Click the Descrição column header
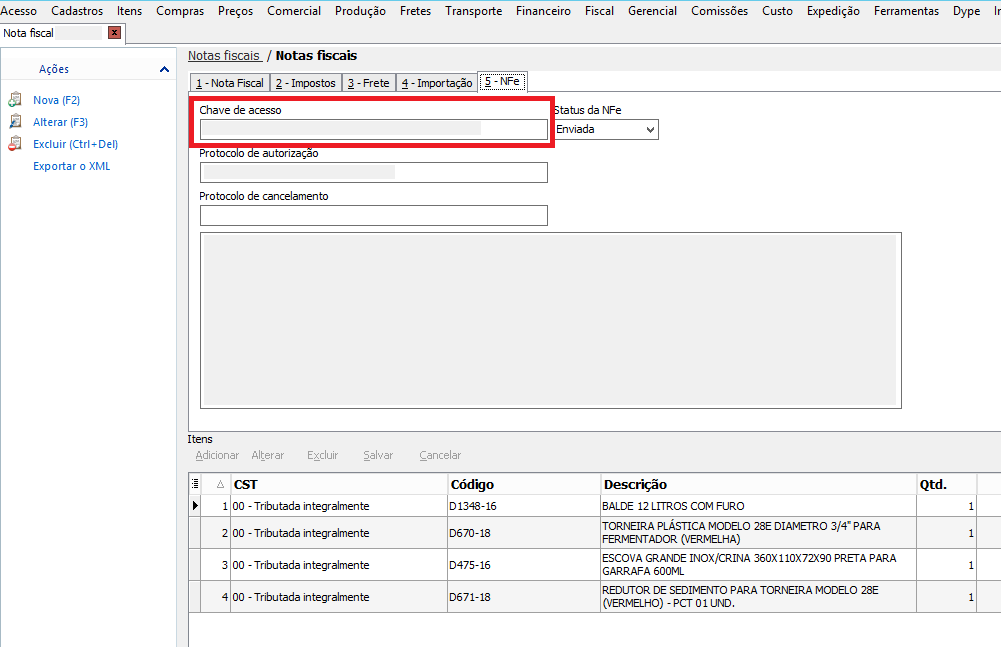The height and width of the screenshot is (647, 1001). point(759,484)
